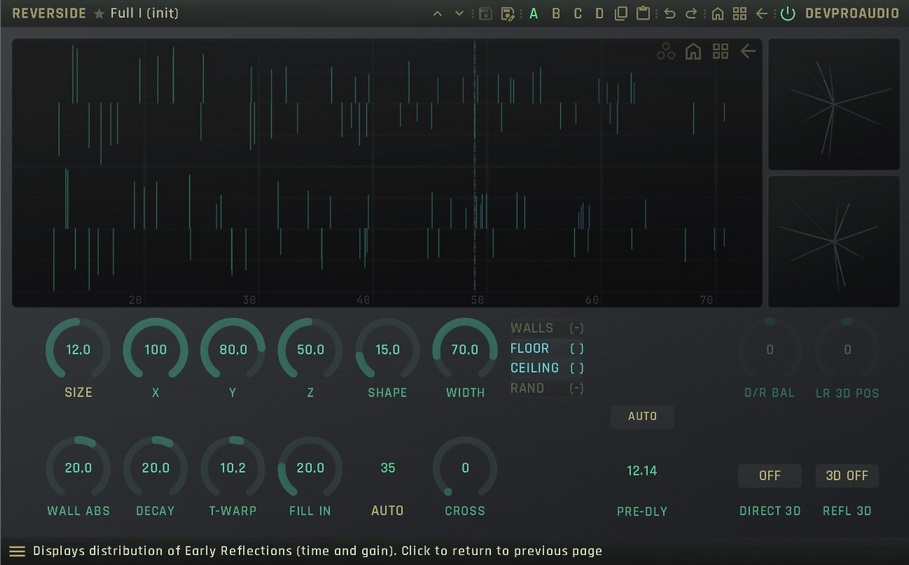Undo the last change
The width and height of the screenshot is (909, 565).
(670, 13)
